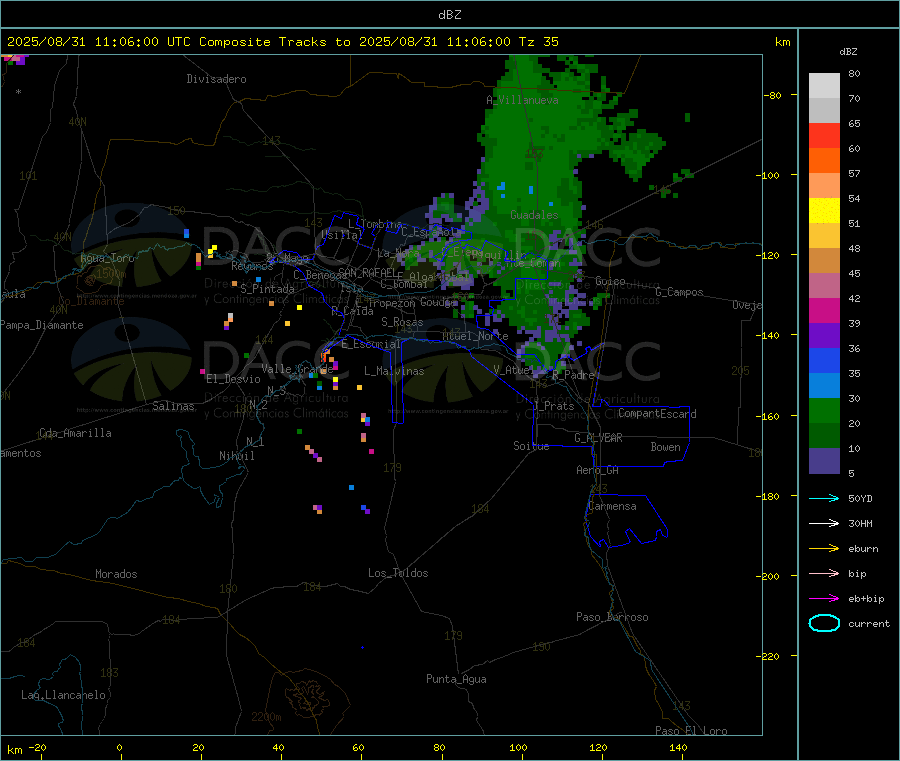
Task: Click the yellow storm cell near Reyunos
Action: 212,251
